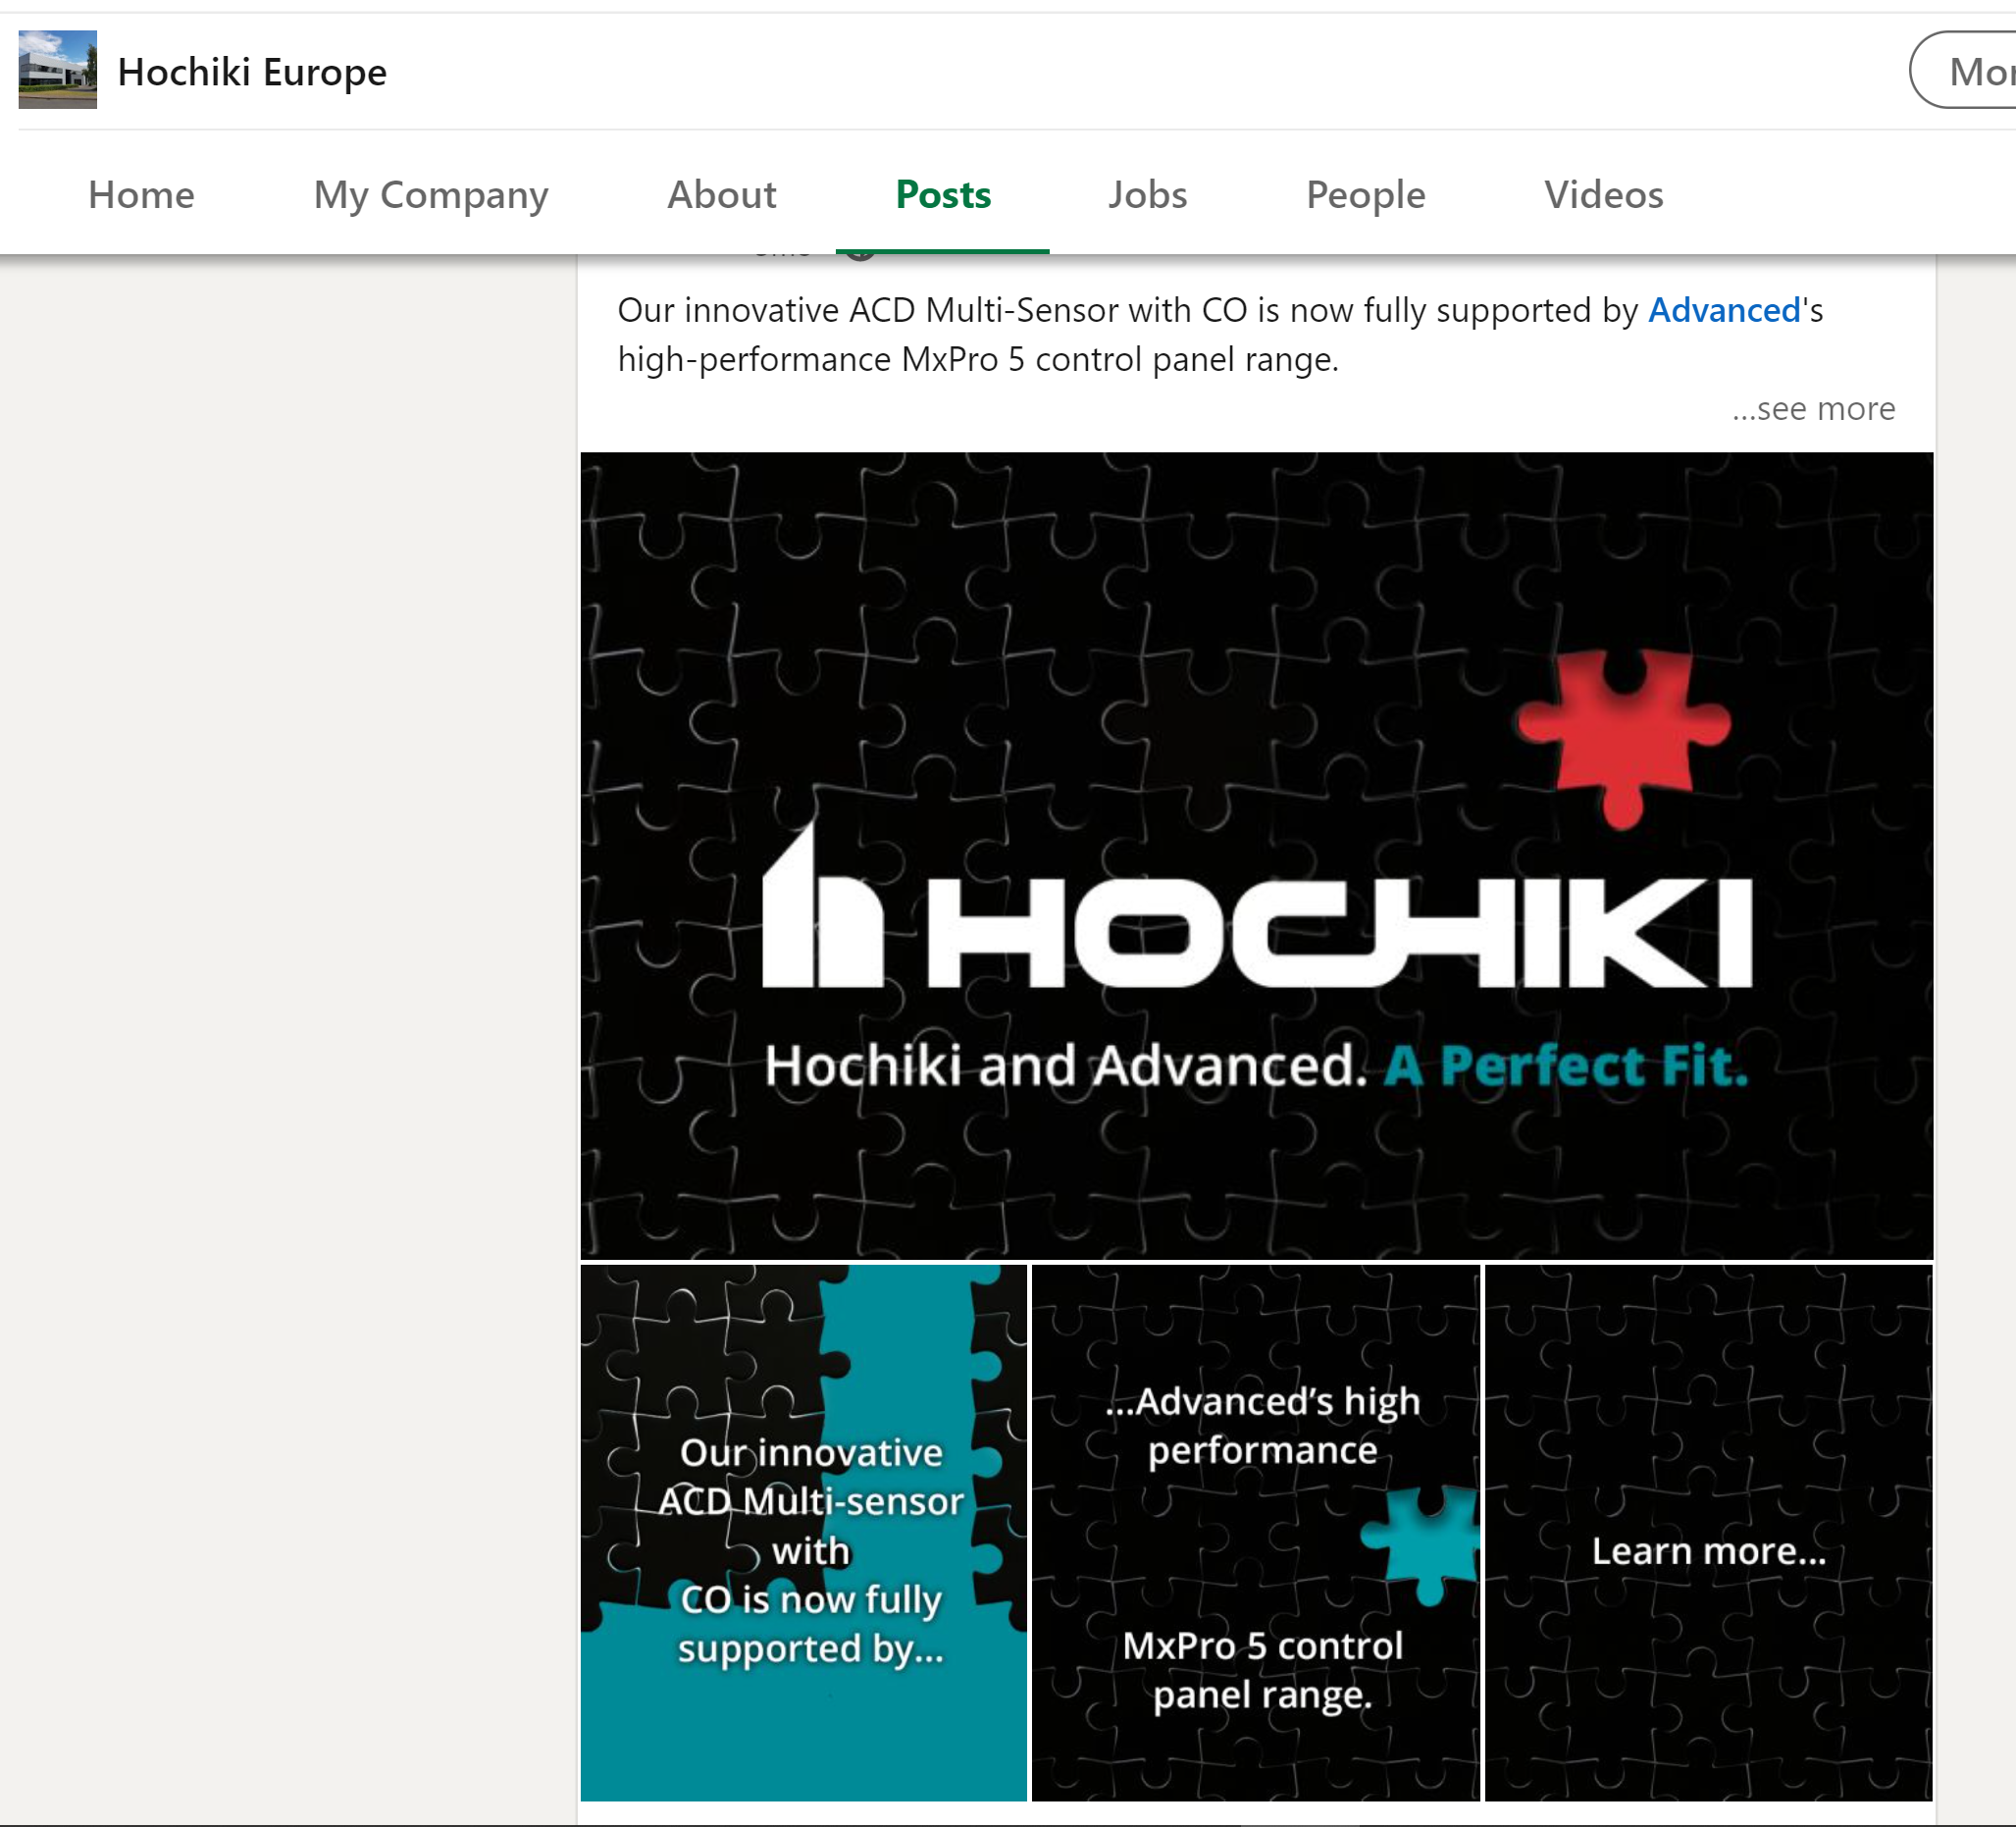Click the Hochiki Europe page title

[252, 72]
